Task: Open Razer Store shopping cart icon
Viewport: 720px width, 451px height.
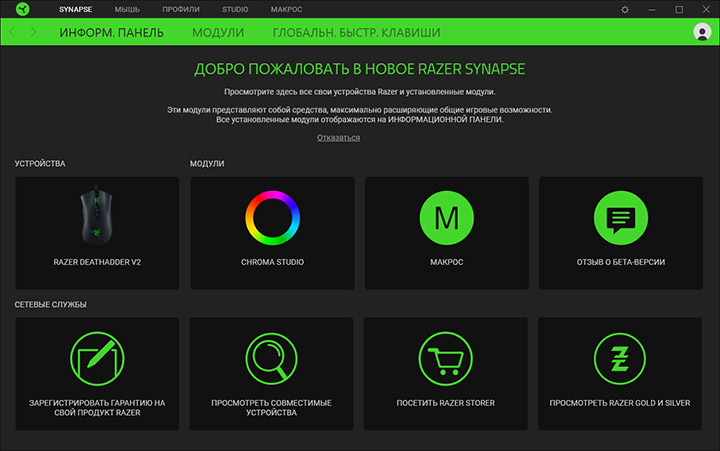Action: pyautogui.click(x=445, y=359)
